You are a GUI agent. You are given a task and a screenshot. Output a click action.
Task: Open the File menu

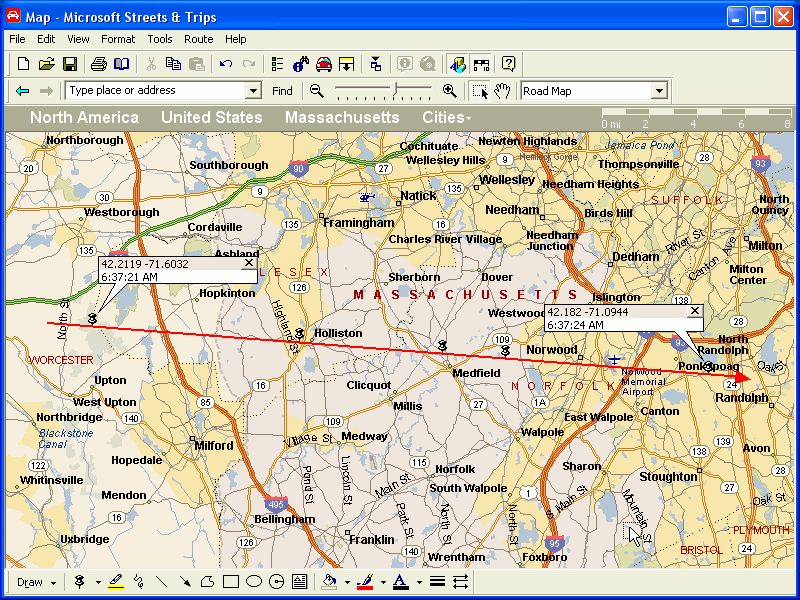tap(17, 39)
